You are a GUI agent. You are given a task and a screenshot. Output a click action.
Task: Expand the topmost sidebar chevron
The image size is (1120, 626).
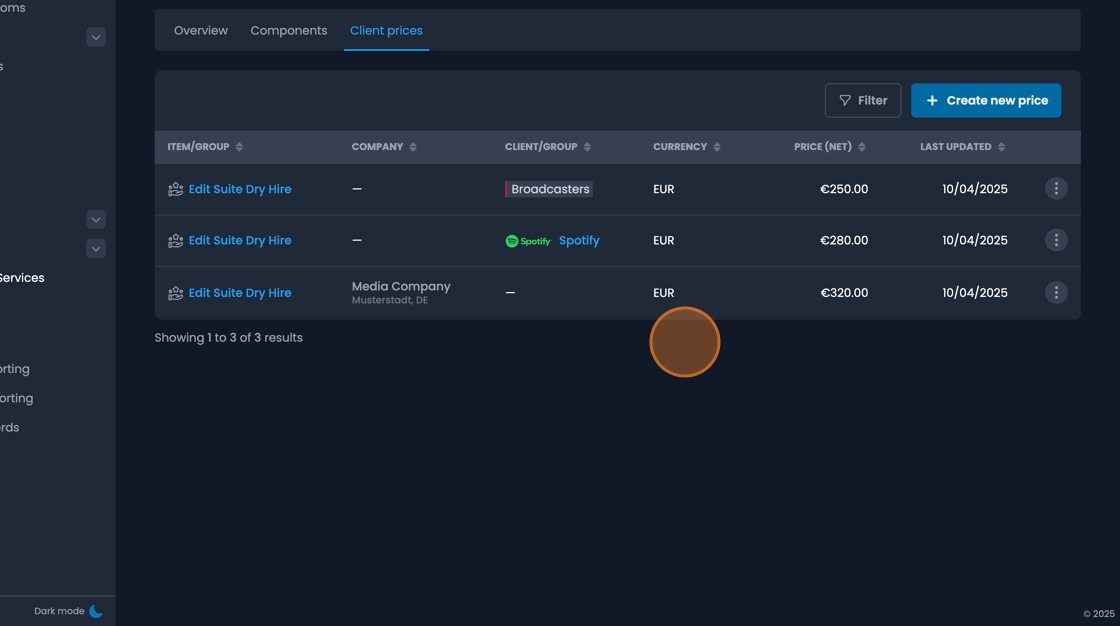click(95, 36)
